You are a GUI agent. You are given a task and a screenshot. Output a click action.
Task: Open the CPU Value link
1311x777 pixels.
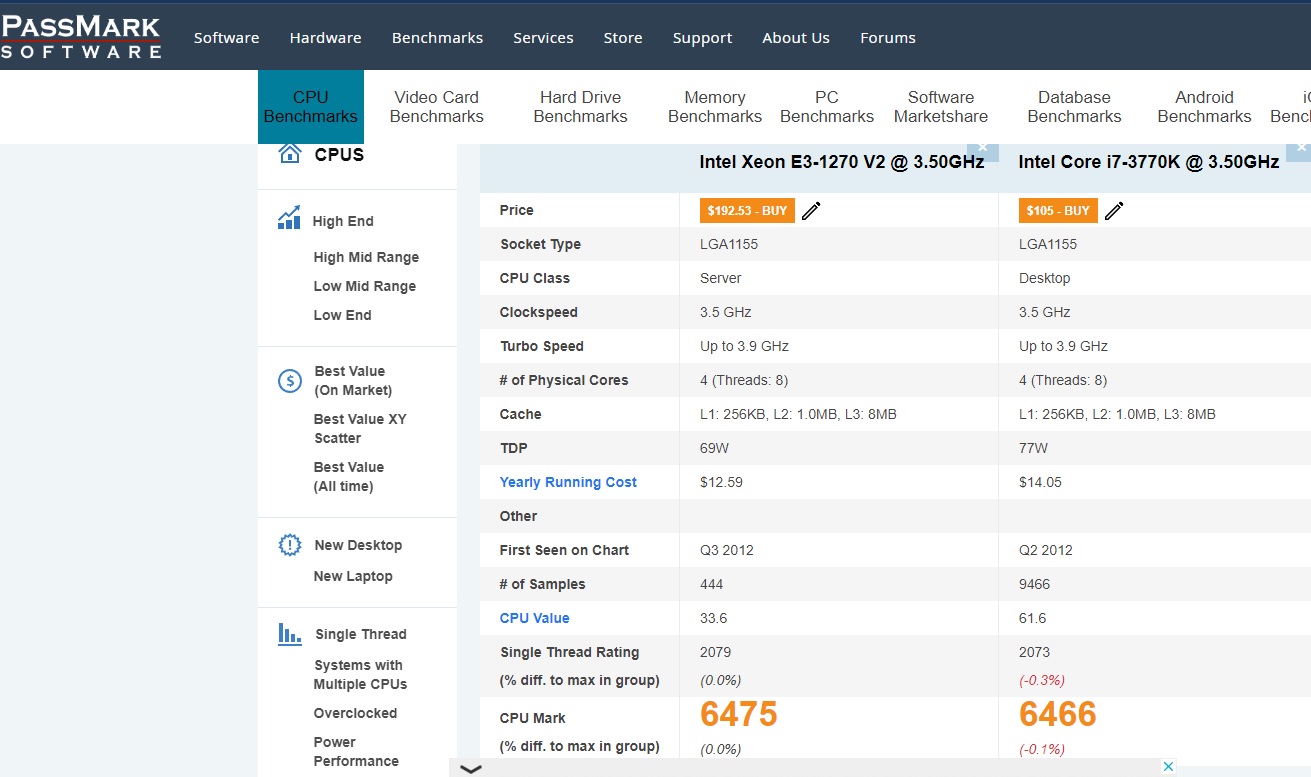534,618
